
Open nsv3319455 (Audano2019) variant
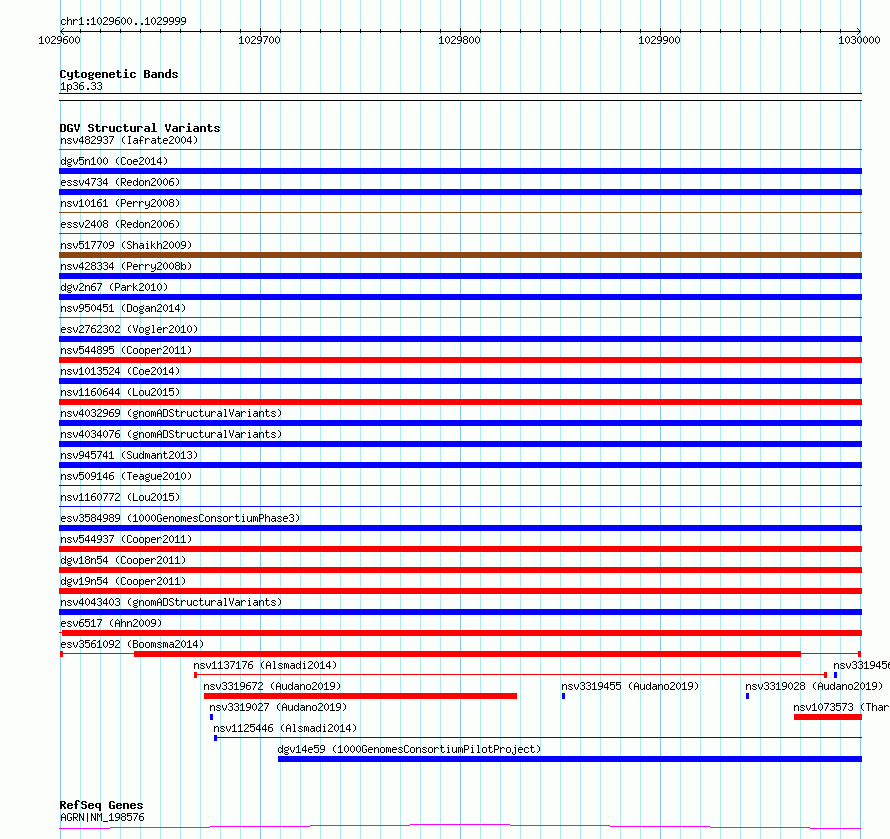click(630, 686)
